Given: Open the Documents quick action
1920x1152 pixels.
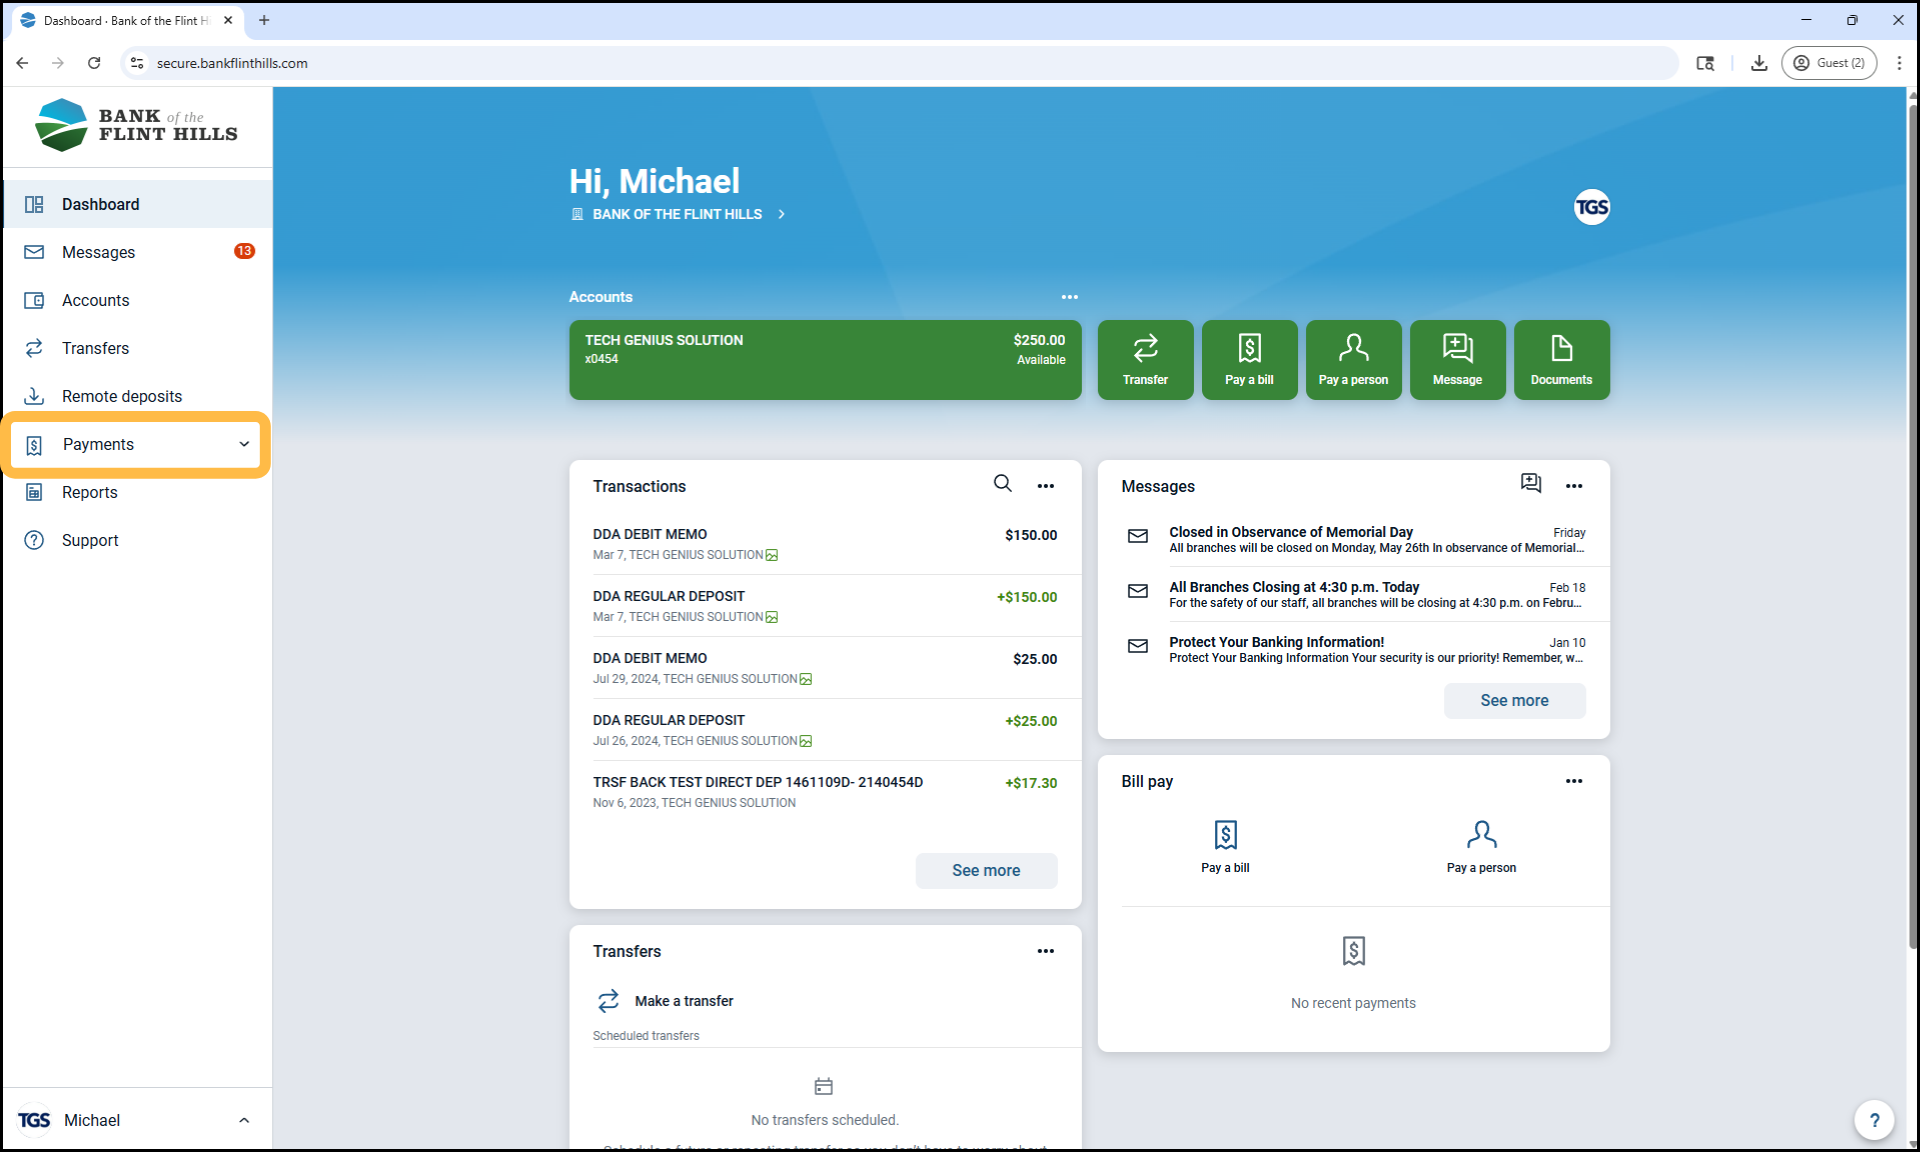Looking at the screenshot, I should pyautogui.click(x=1561, y=360).
